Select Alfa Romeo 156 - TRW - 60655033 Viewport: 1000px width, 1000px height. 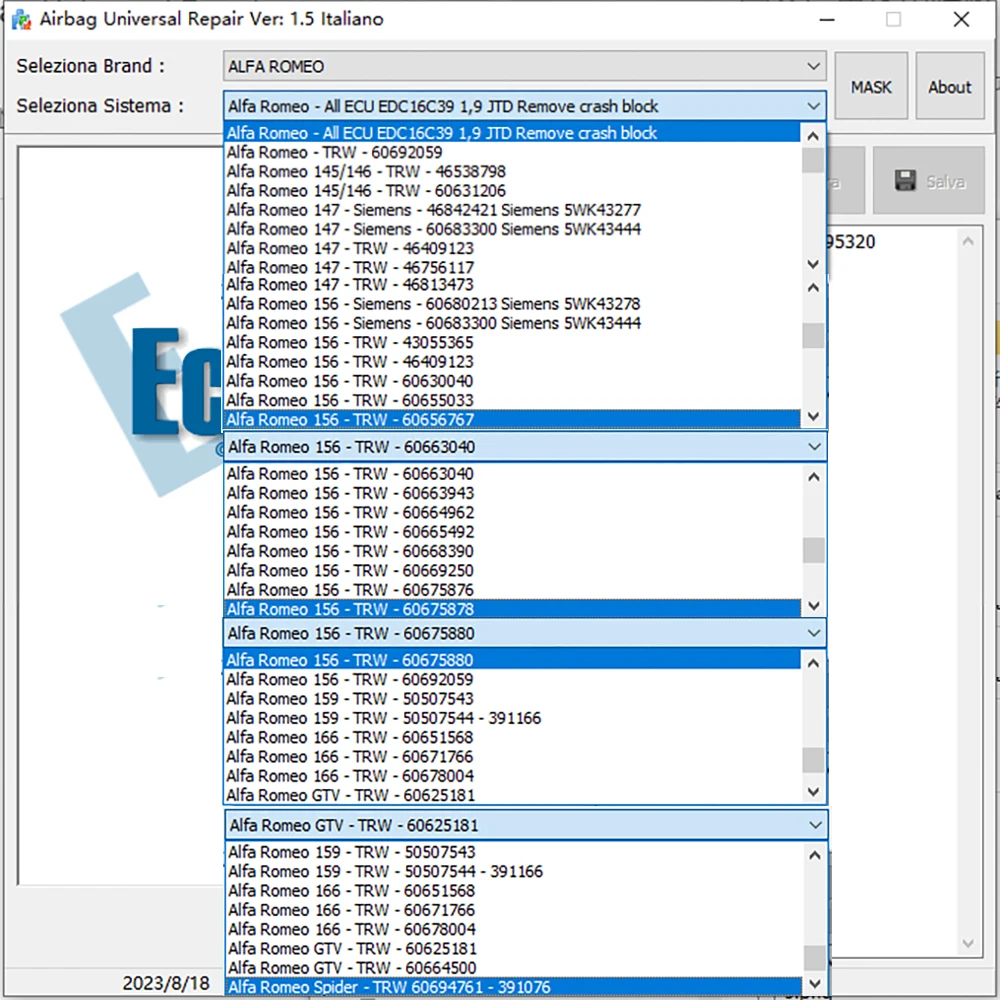pyautogui.click(x=512, y=400)
